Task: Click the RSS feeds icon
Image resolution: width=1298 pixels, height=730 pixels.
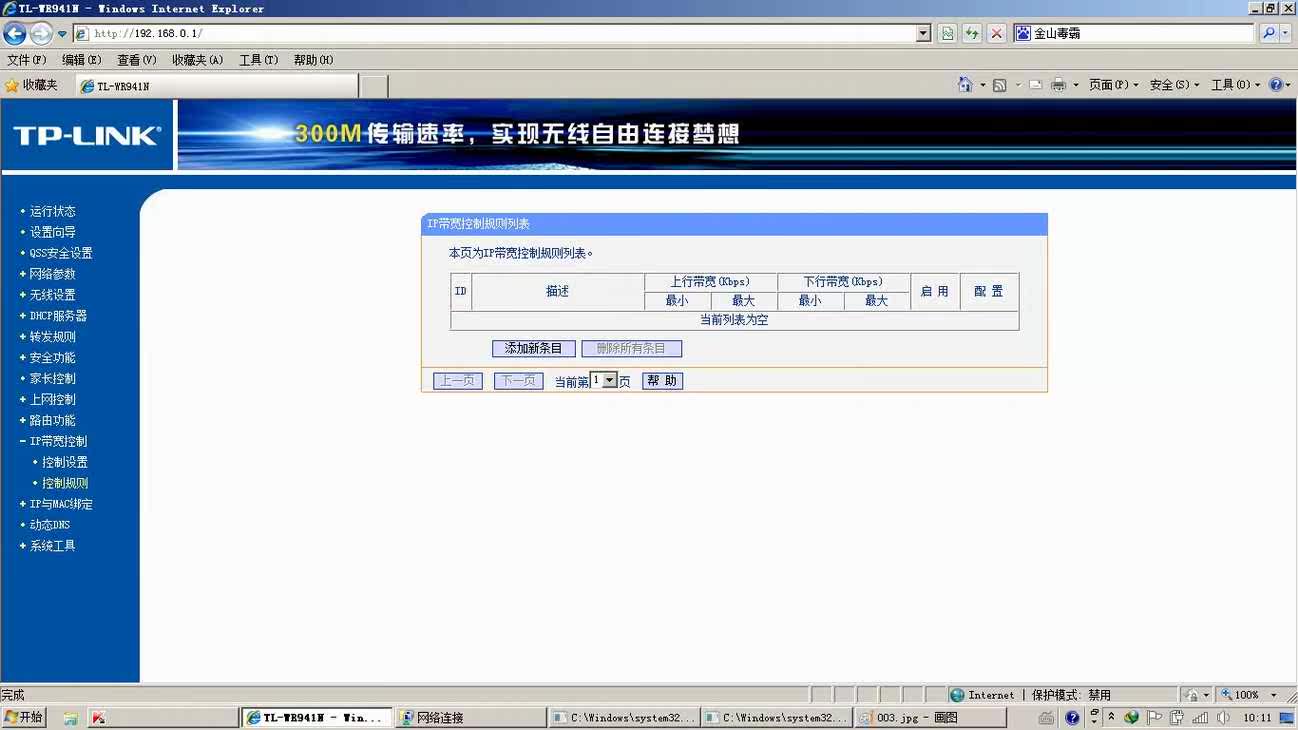Action: pyautogui.click(x=999, y=85)
